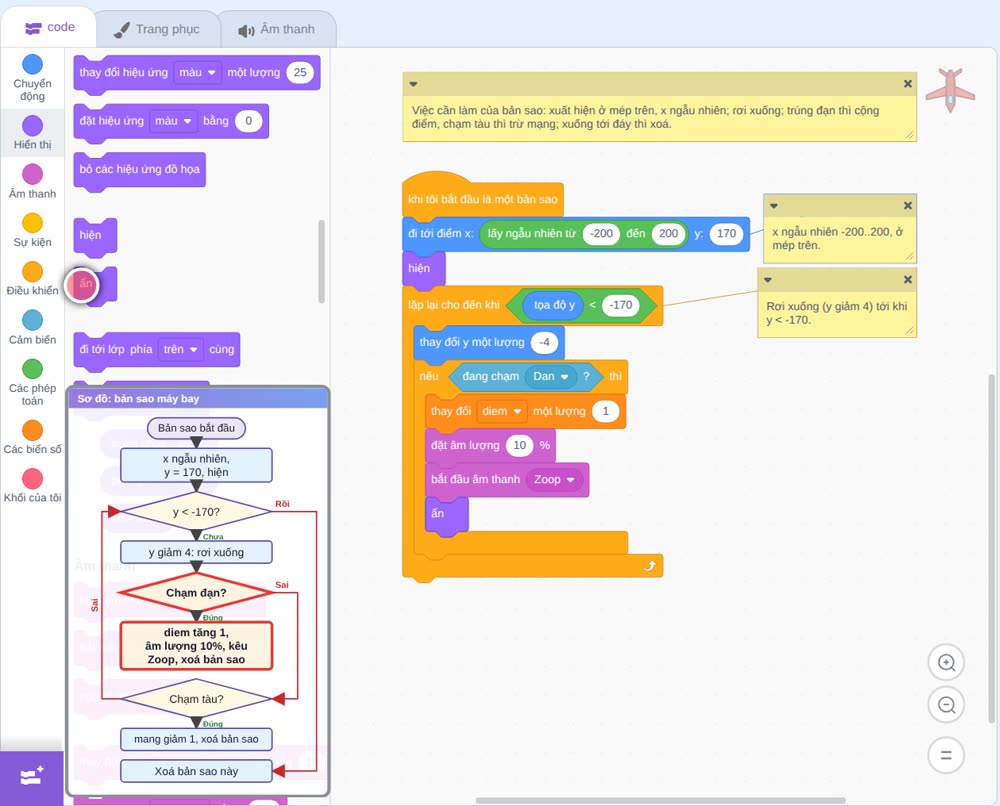The width and height of the screenshot is (1000, 806).
Task: Open the Cảm biến block category
Action: tap(33, 327)
